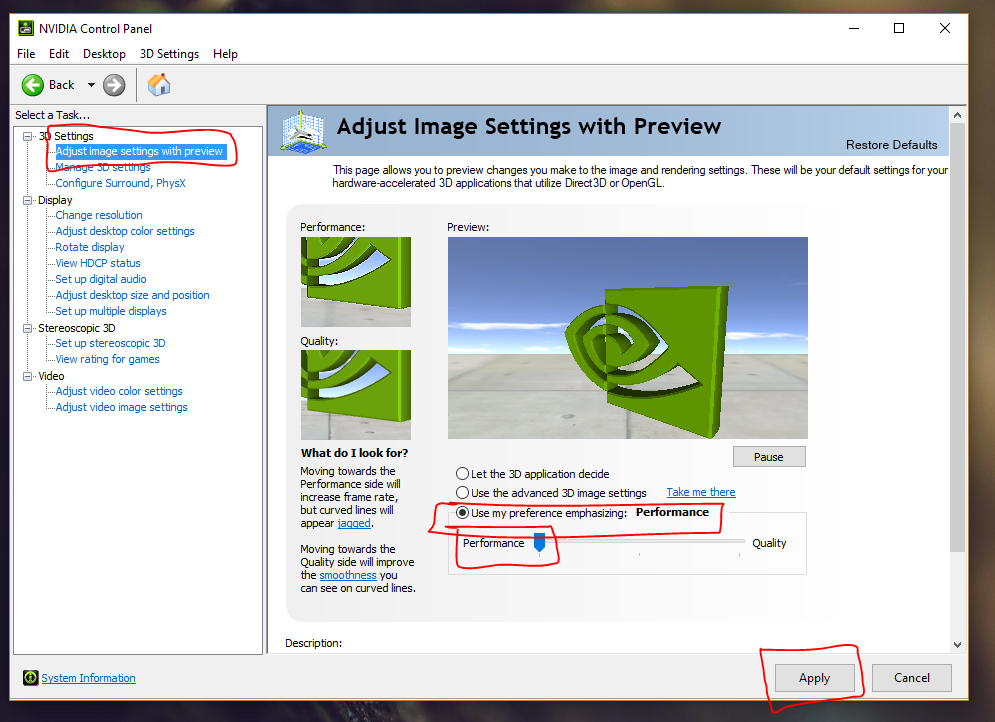Click the large 3D logo preview

628,338
